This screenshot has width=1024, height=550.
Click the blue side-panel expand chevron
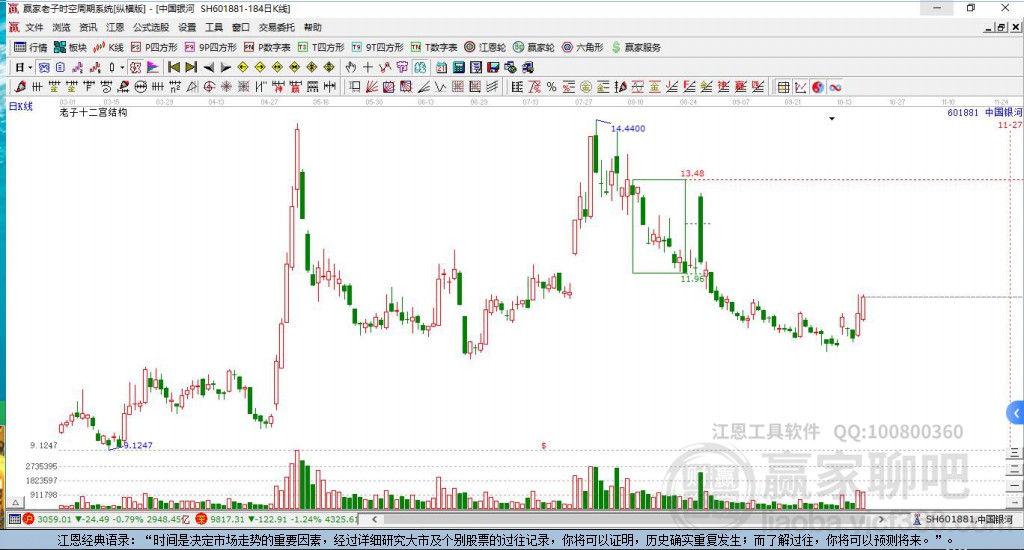[1015, 413]
